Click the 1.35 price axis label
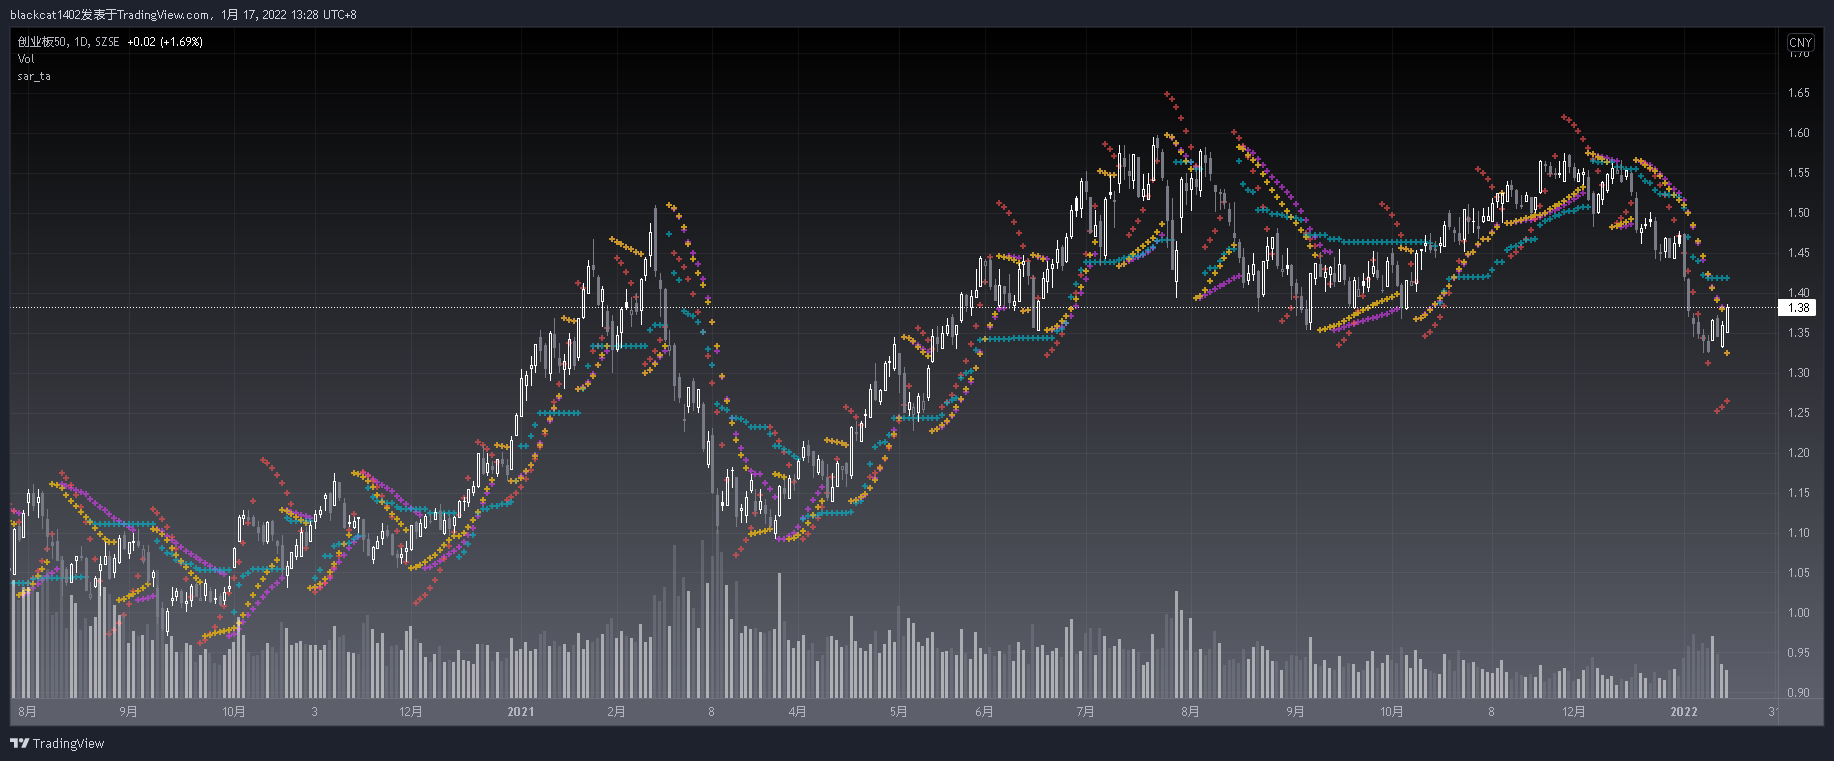This screenshot has width=1834, height=761. [1799, 333]
